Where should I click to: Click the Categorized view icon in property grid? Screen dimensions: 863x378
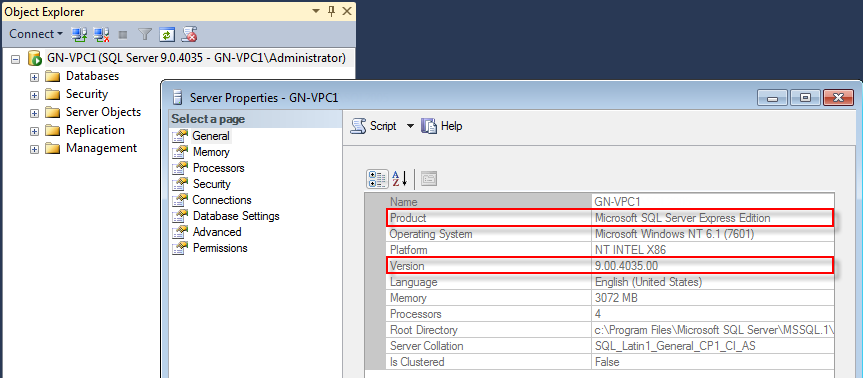377,178
